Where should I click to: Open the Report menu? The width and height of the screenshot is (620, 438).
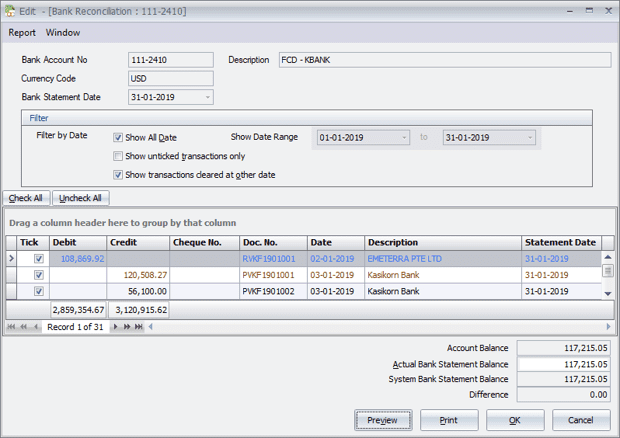click(x=22, y=33)
